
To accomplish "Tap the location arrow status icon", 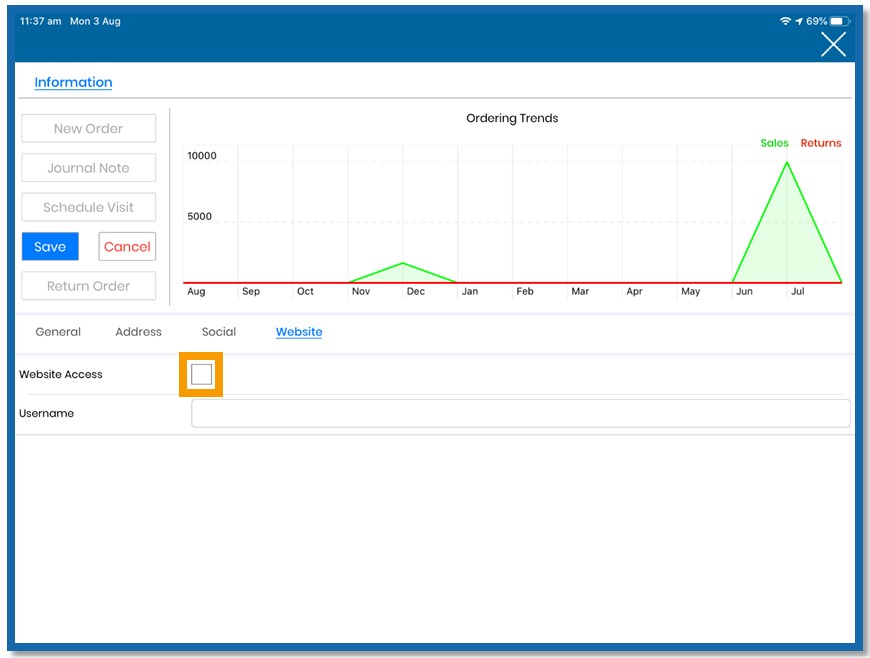I will [x=798, y=21].
